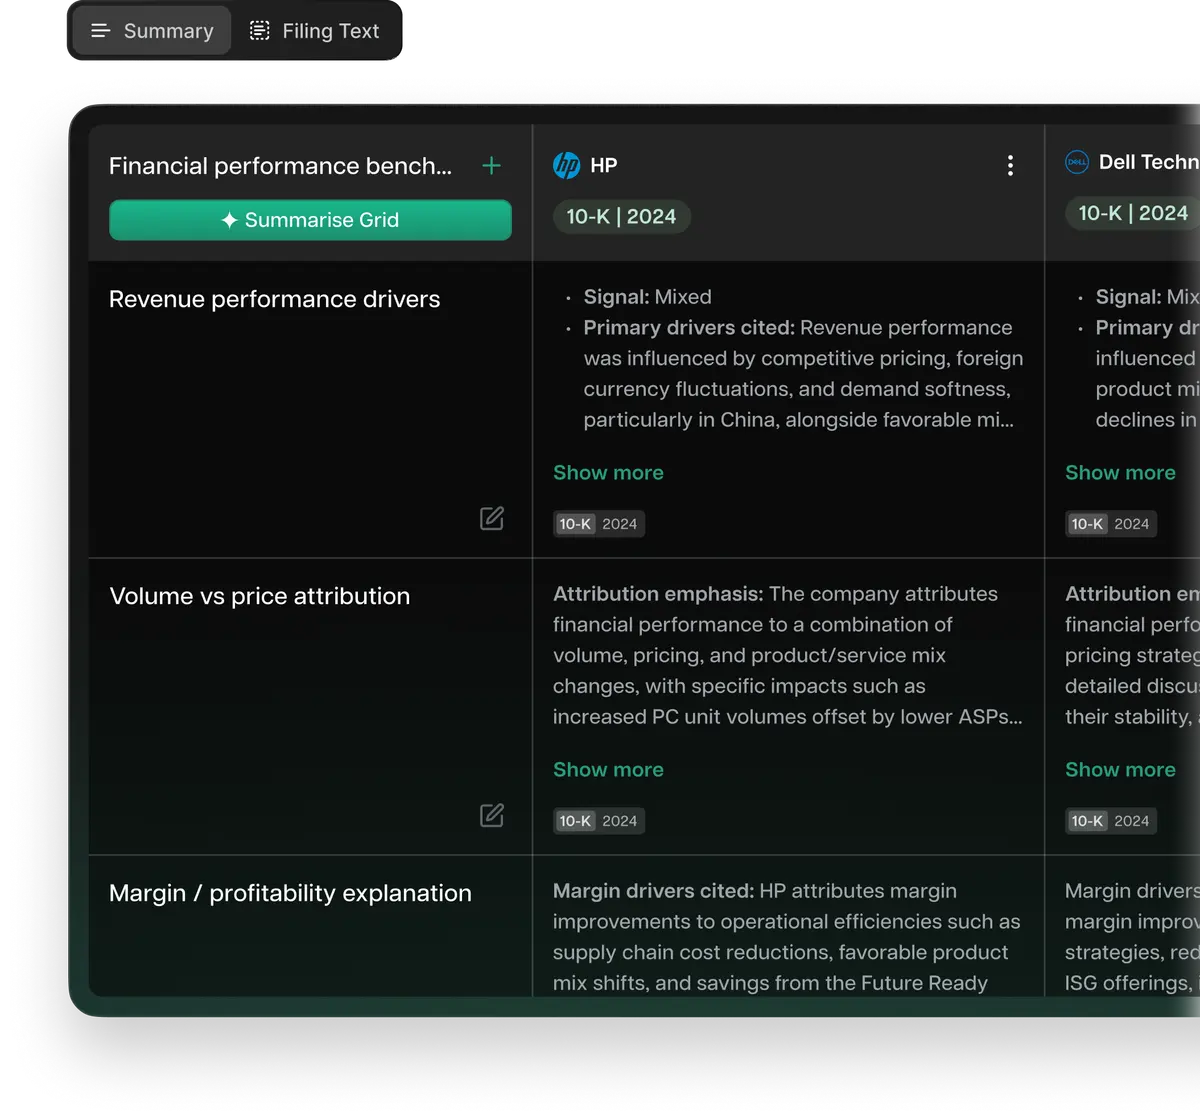The height and width of the screenshot is (1120, 1200).
Task: Expand Dell's revenue drivers with Show more
Action: click(1120, 473)
